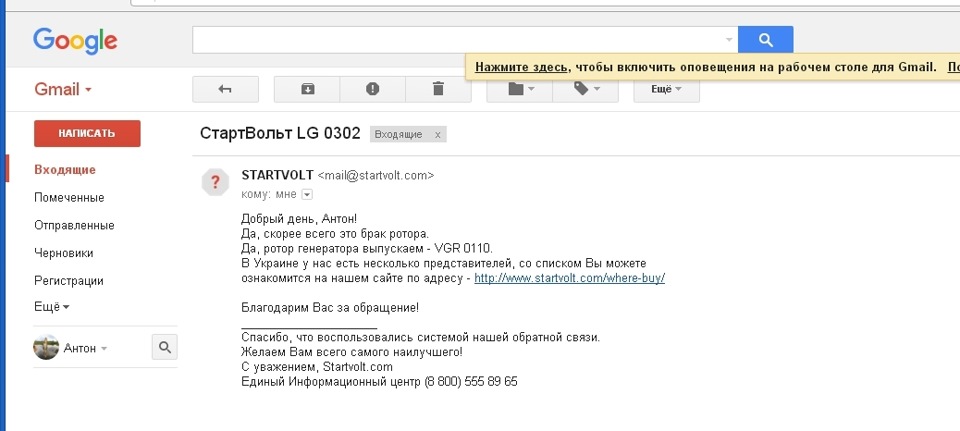Open the Черновики folder
Viewport: 960px width, 431px height.
coord(64,253)
